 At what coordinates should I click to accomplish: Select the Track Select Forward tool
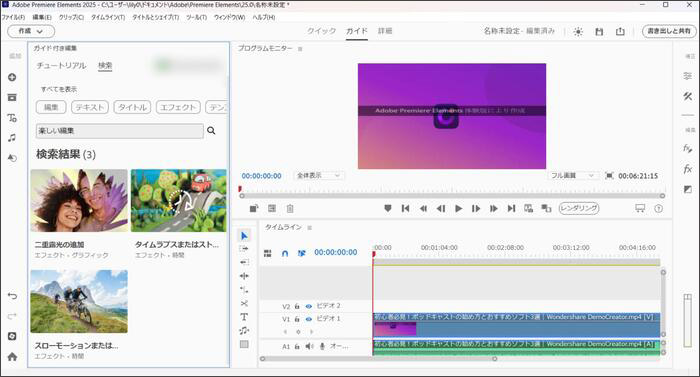(244, 249)
